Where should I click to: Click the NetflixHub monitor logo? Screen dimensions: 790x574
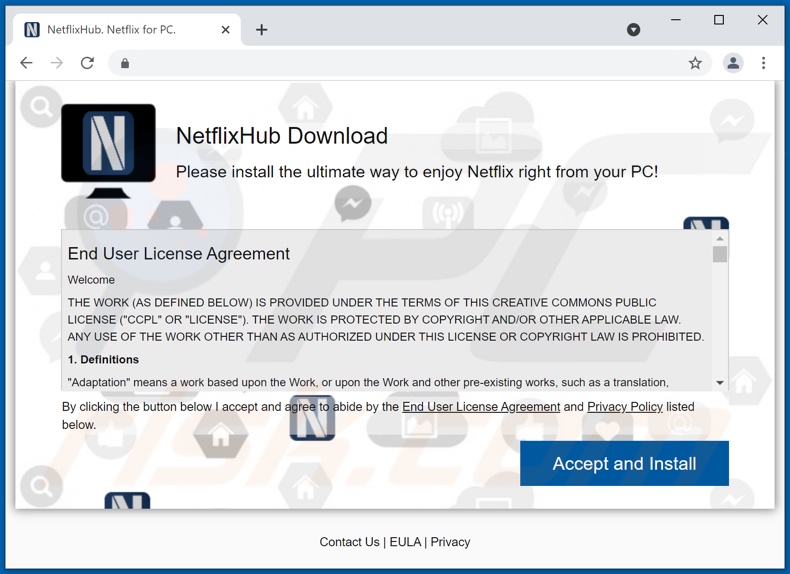point(108,150)
